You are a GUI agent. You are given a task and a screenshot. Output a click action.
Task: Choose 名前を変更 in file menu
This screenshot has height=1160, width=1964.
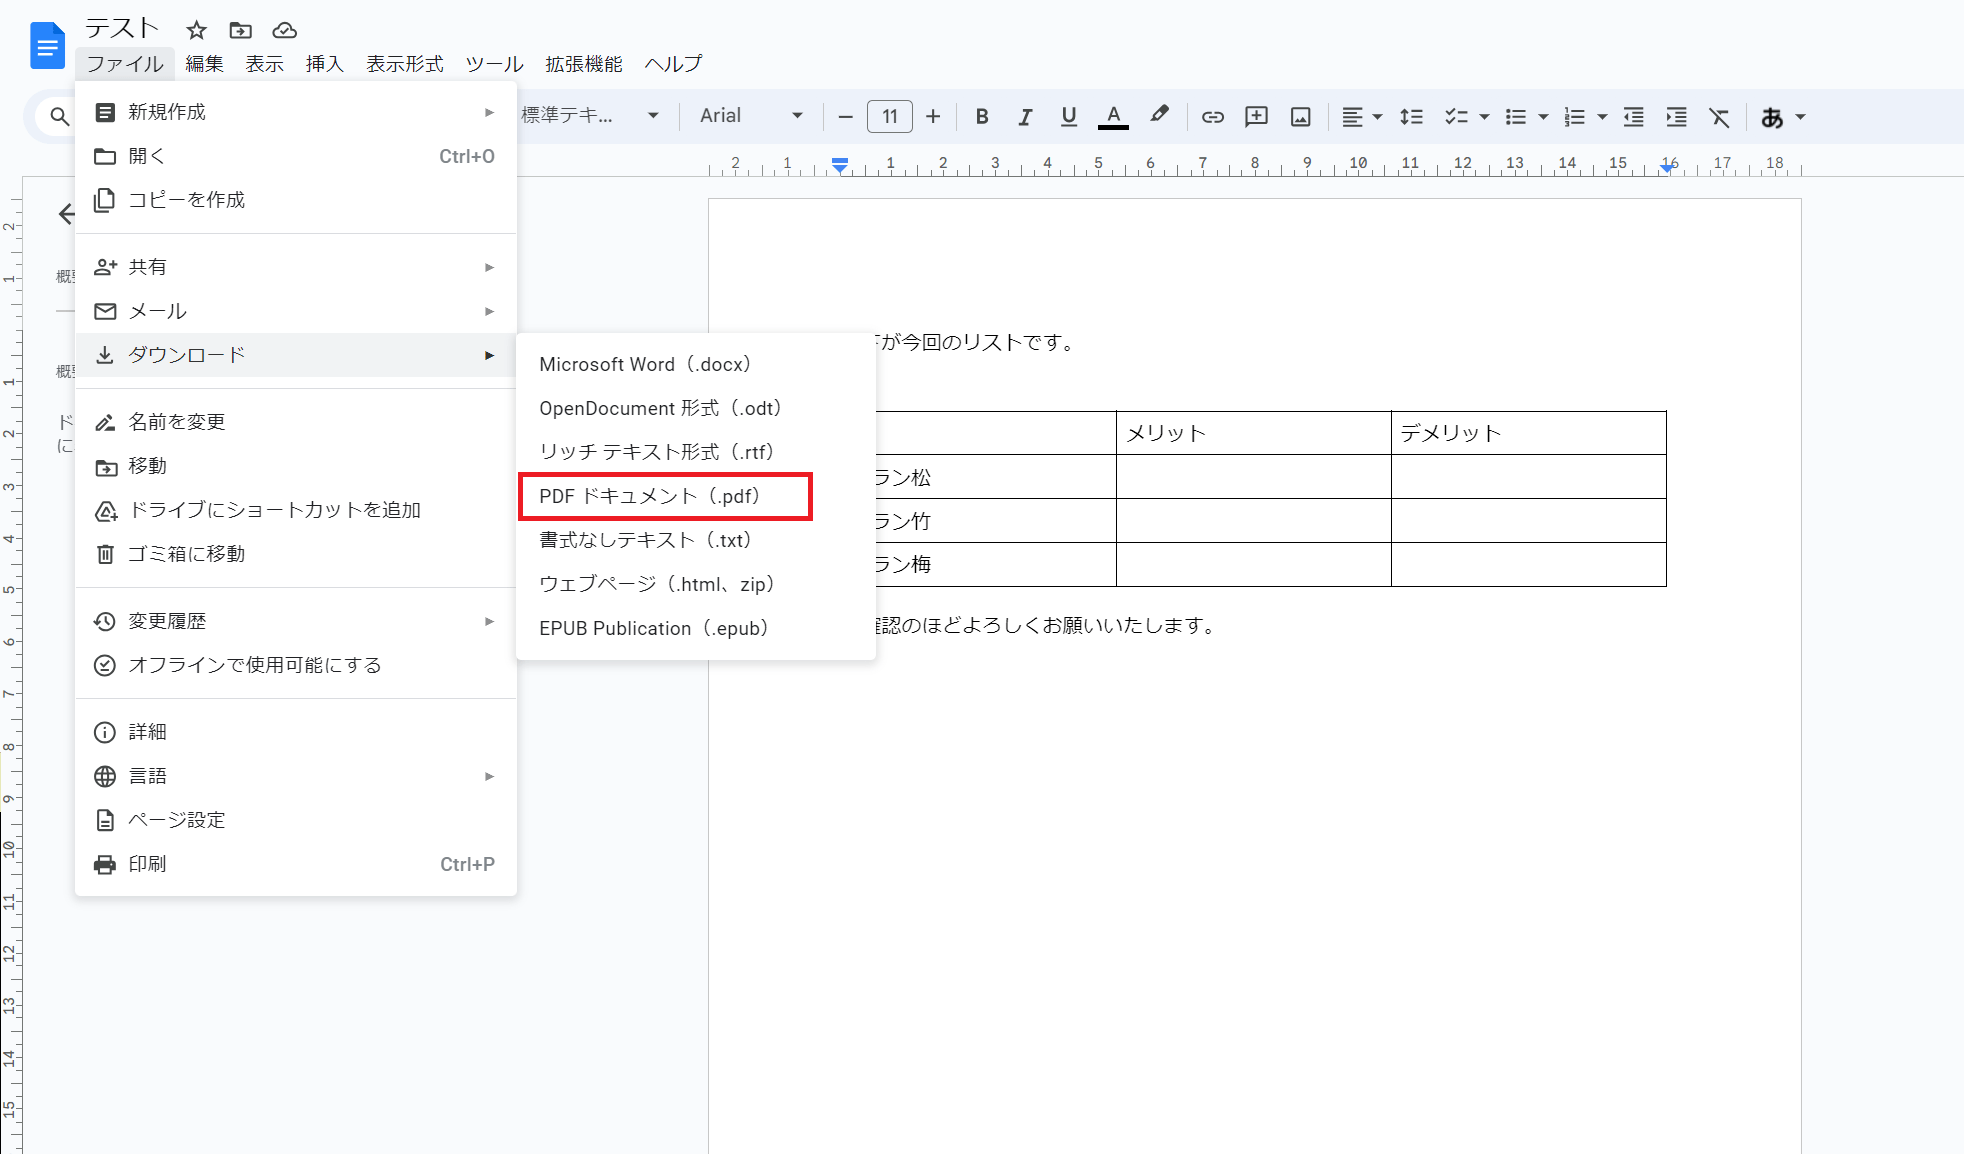(177, 422)
